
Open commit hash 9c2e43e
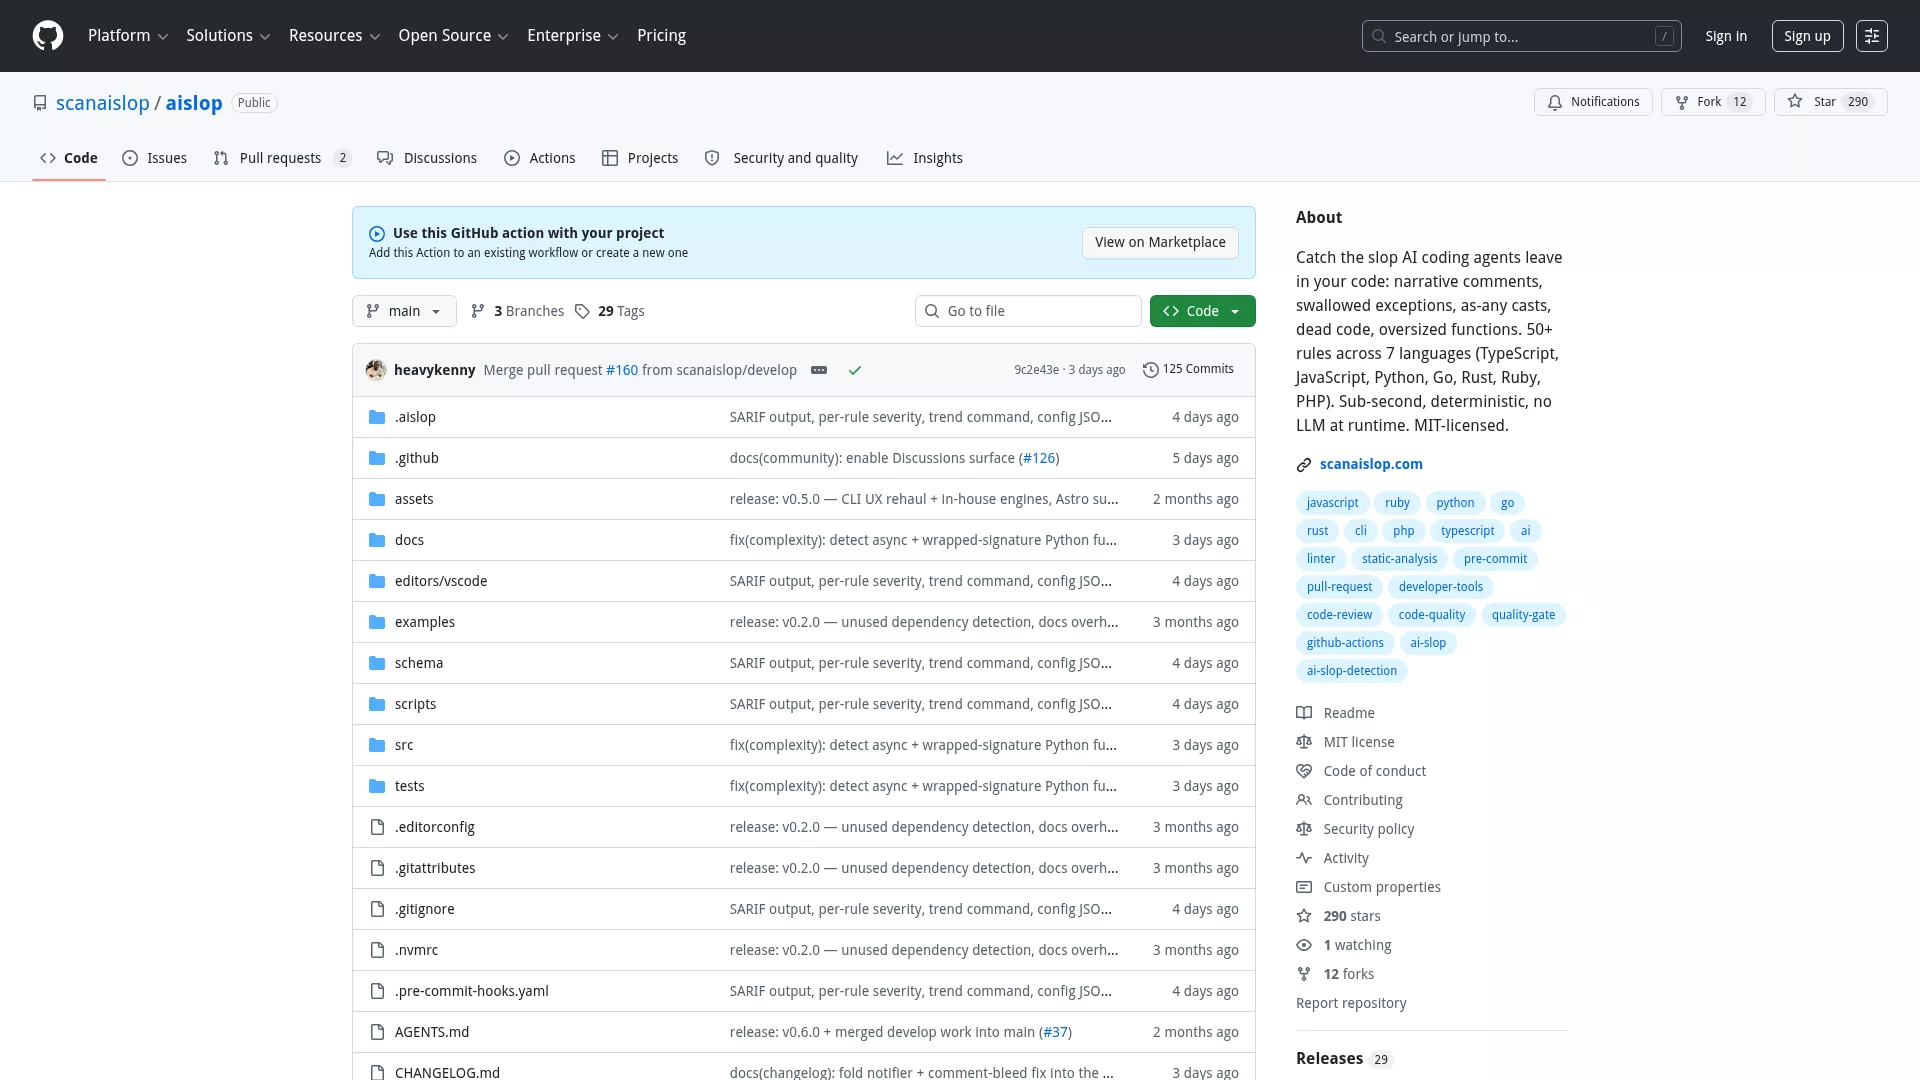pos(1036,370)
